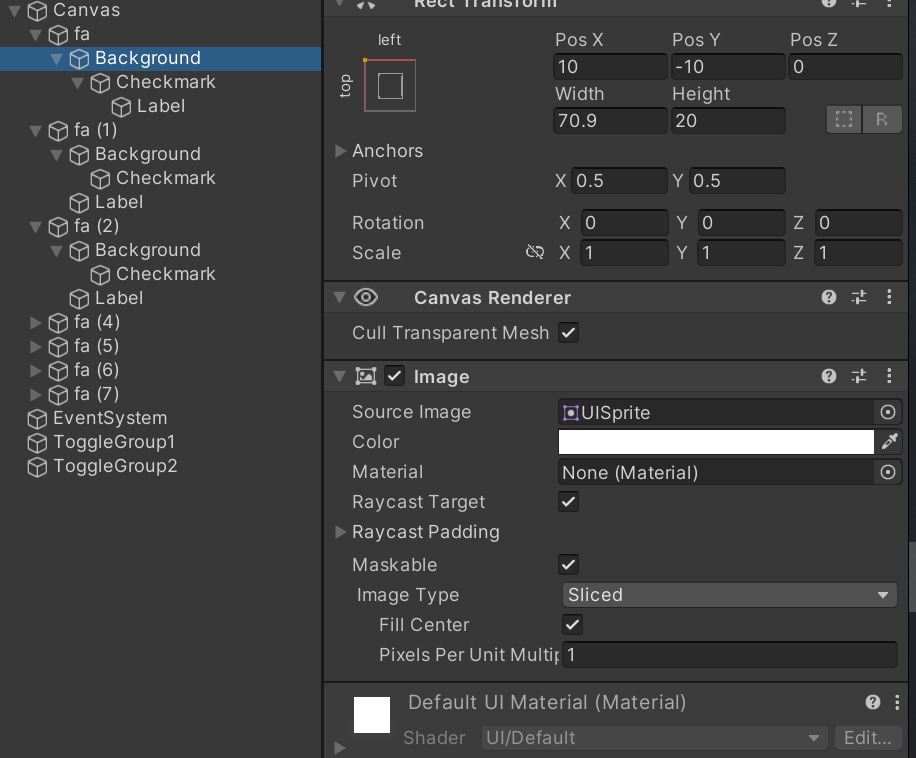
Task: Click the R button in Rect Transform
Action: coord(881,119)
